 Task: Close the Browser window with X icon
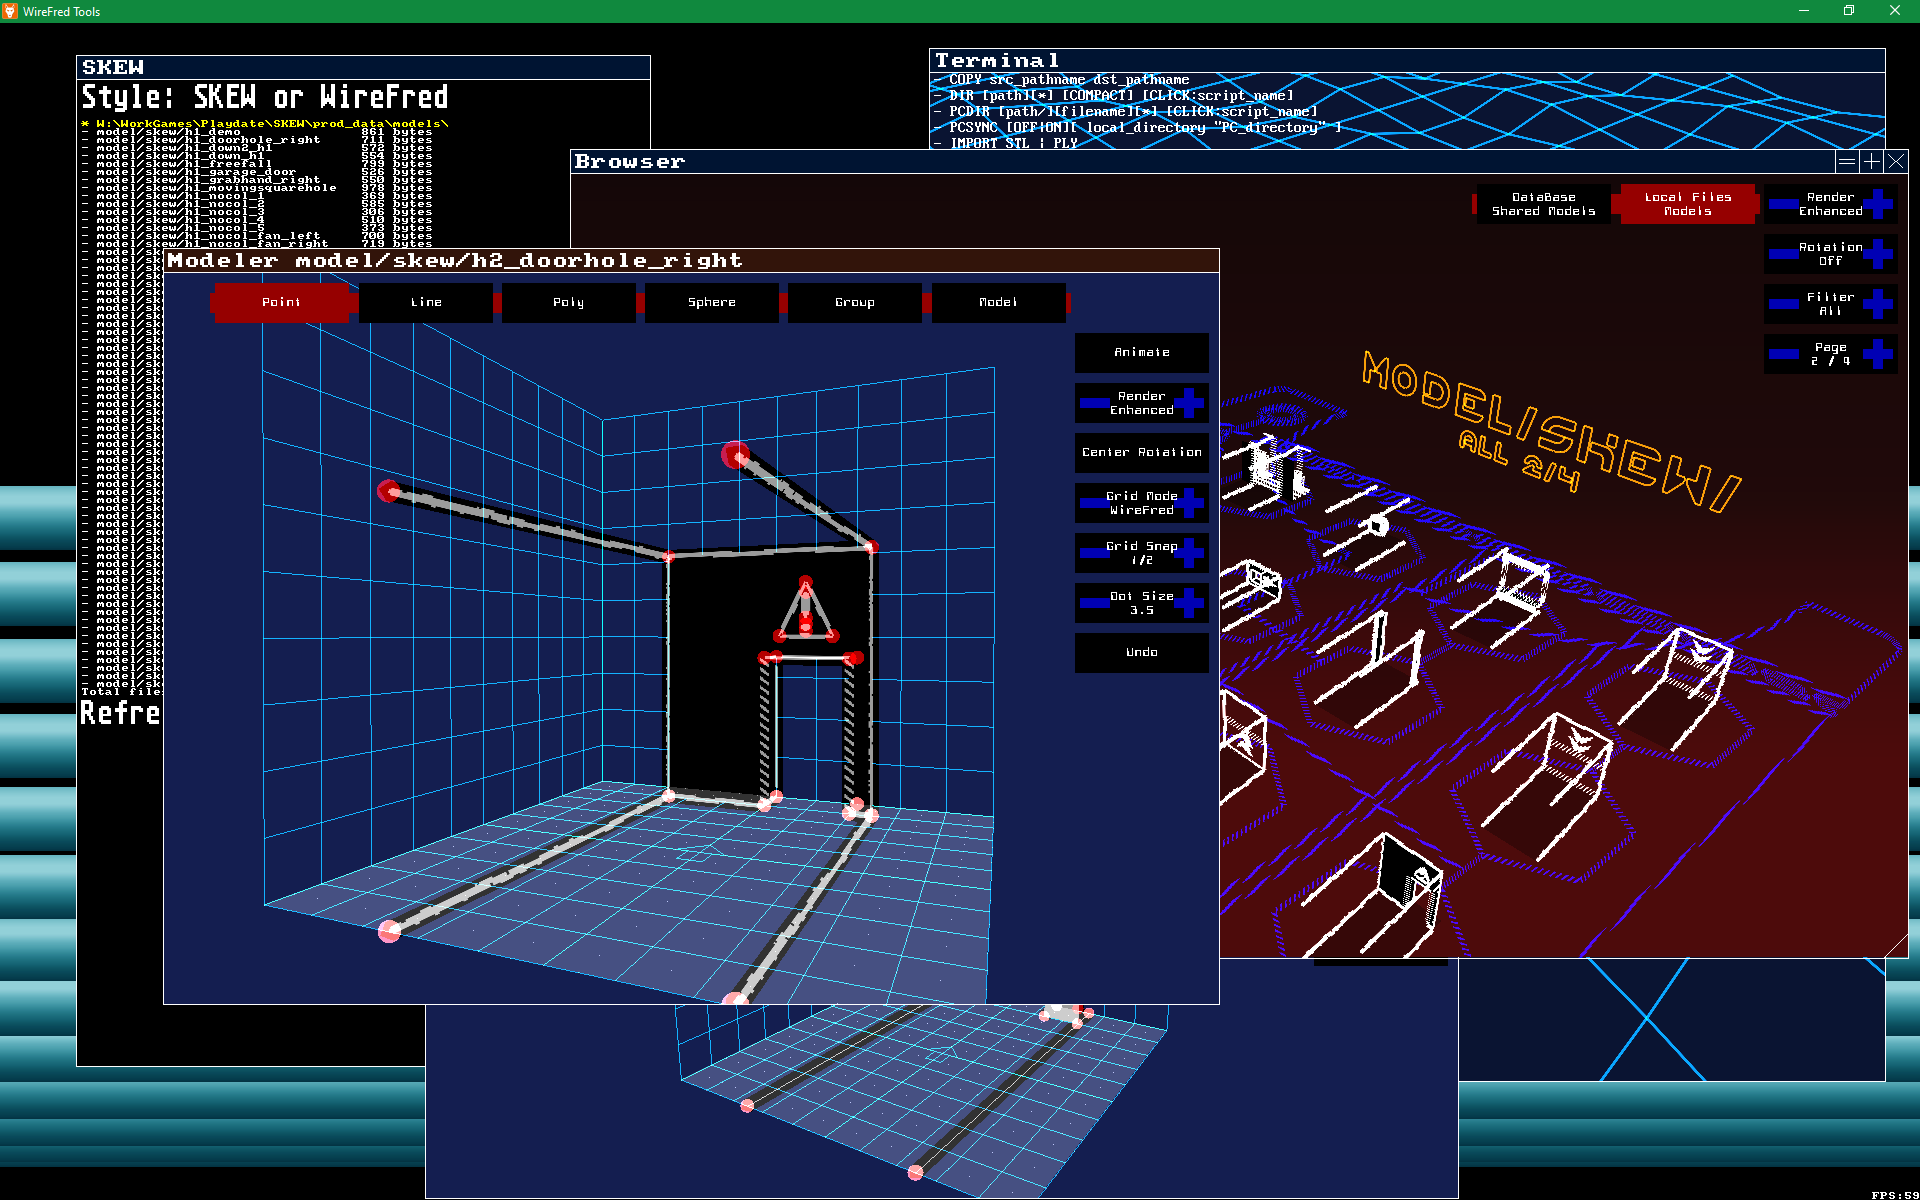pyautogui.click(x=1896, y=161)
